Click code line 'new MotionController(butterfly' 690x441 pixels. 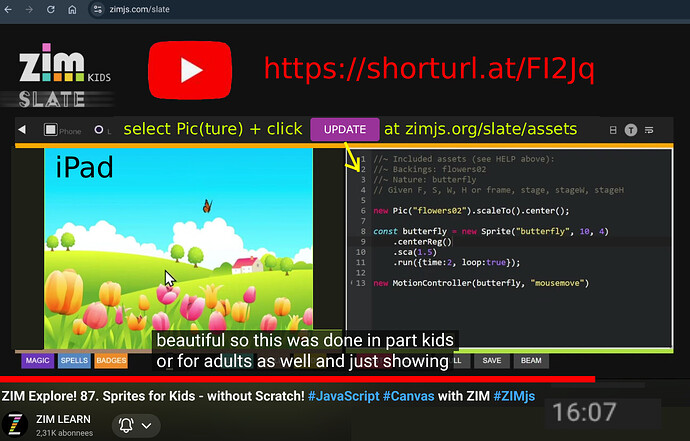pos(481,283)
